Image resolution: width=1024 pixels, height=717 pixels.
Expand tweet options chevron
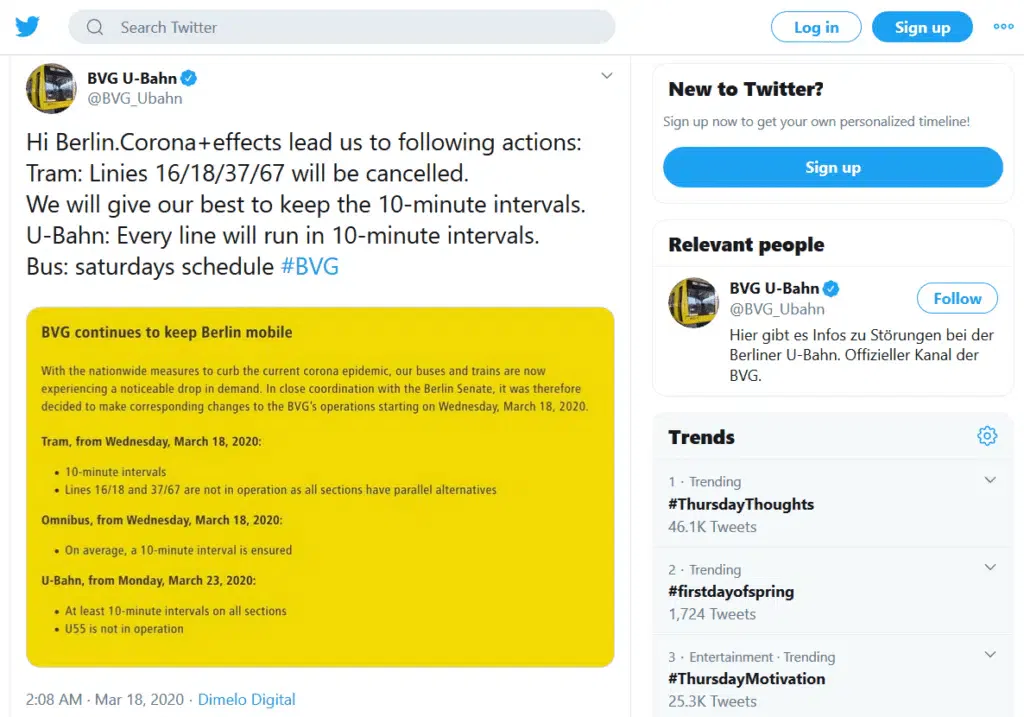pos(606,76)
